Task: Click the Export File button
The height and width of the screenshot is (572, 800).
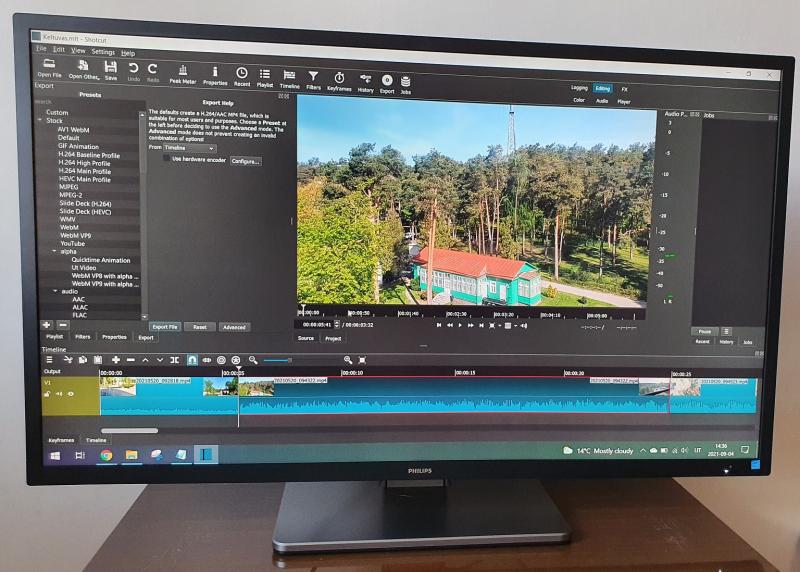Action: [165, 327]
